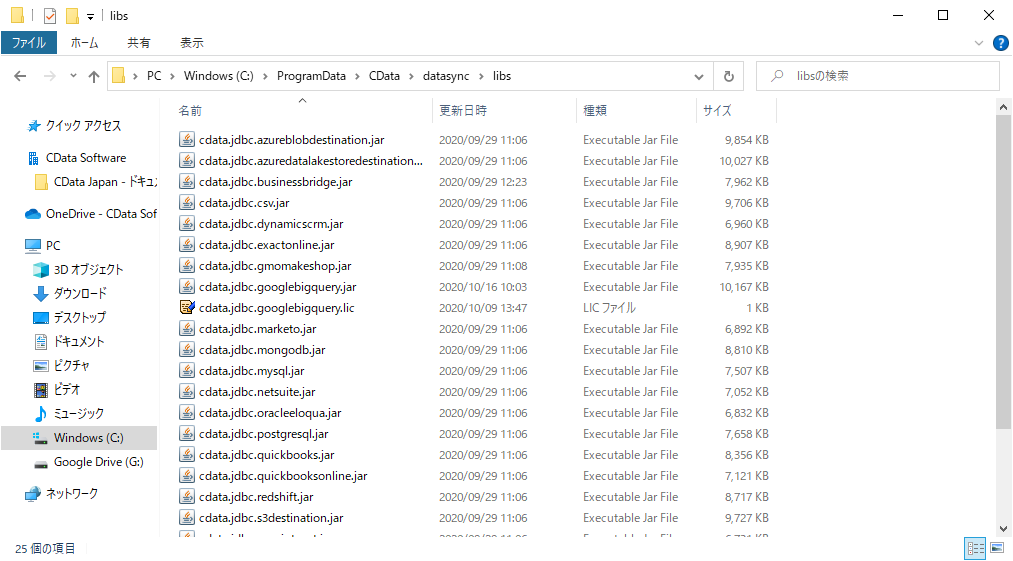Click the ProgramData breadcrumb segment

311,76
